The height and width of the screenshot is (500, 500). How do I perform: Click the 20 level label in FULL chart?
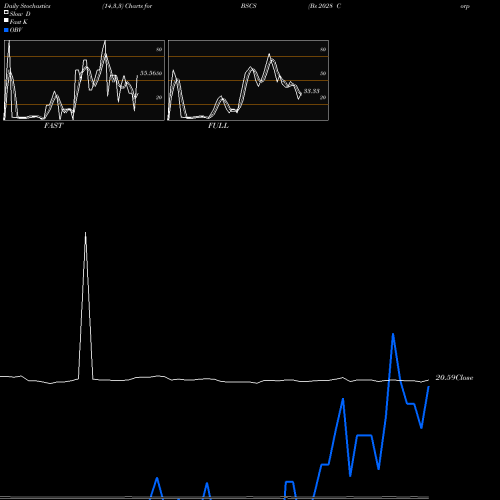pos(323,97)
